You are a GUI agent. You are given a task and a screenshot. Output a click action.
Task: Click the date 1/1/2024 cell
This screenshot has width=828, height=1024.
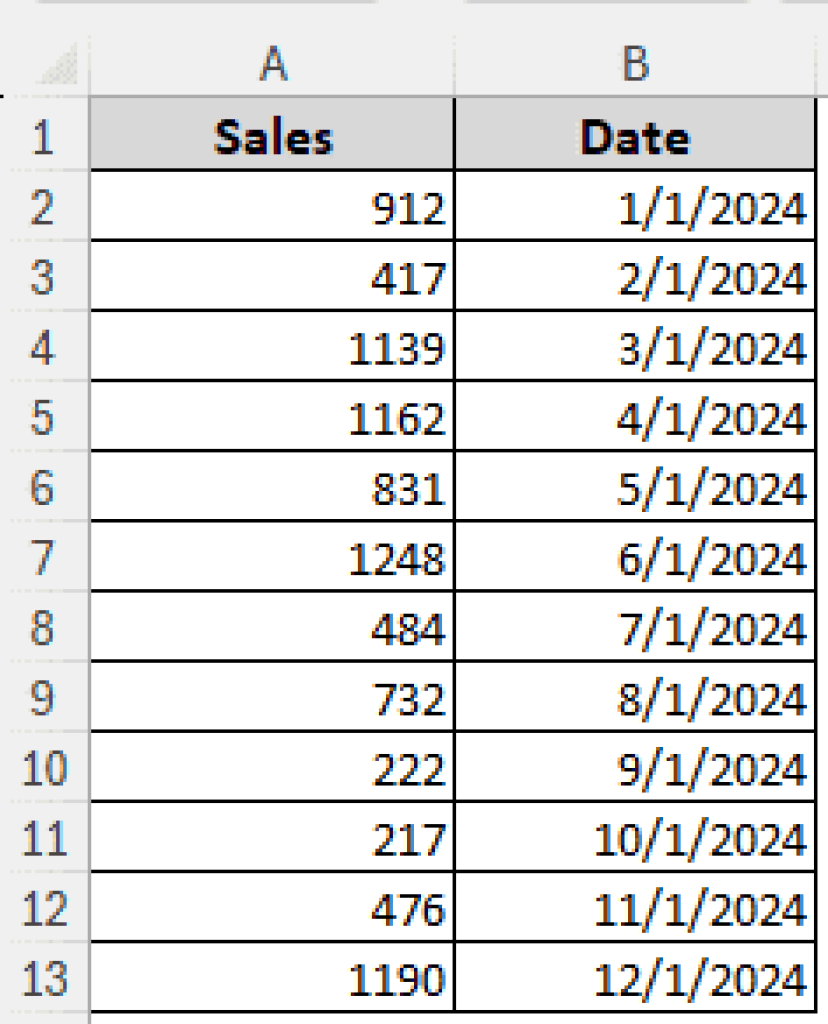coord(637,207)
